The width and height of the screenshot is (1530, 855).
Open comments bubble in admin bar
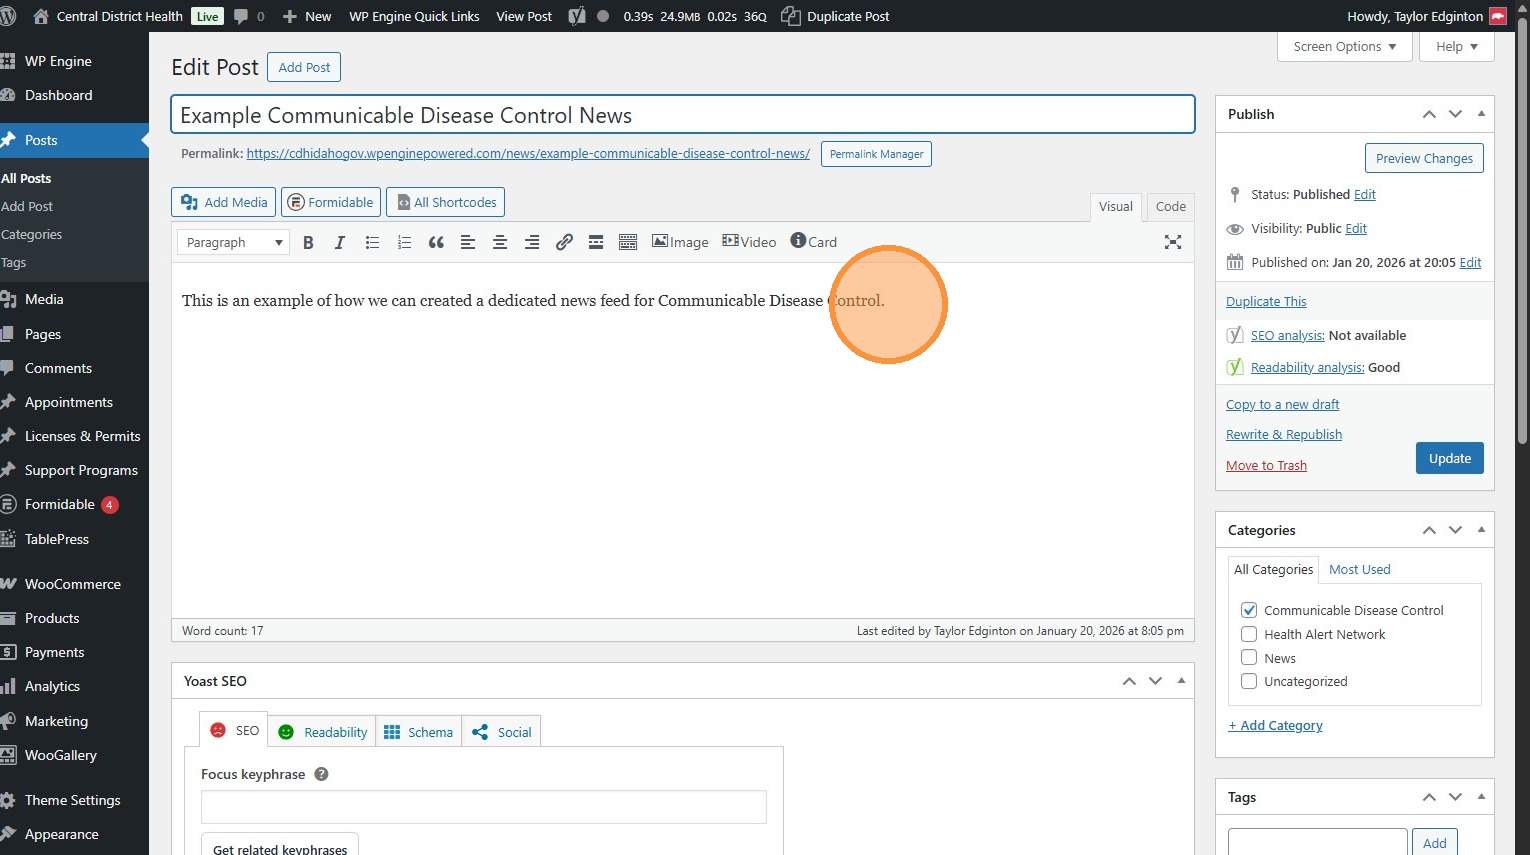click(249, 16)
